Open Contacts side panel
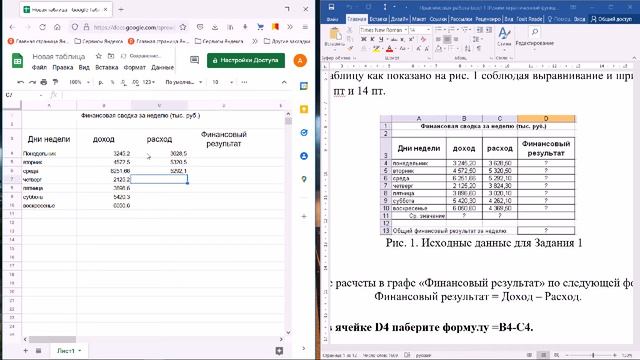640x360 pixels. pyautogui.click(x=304, y=156)
